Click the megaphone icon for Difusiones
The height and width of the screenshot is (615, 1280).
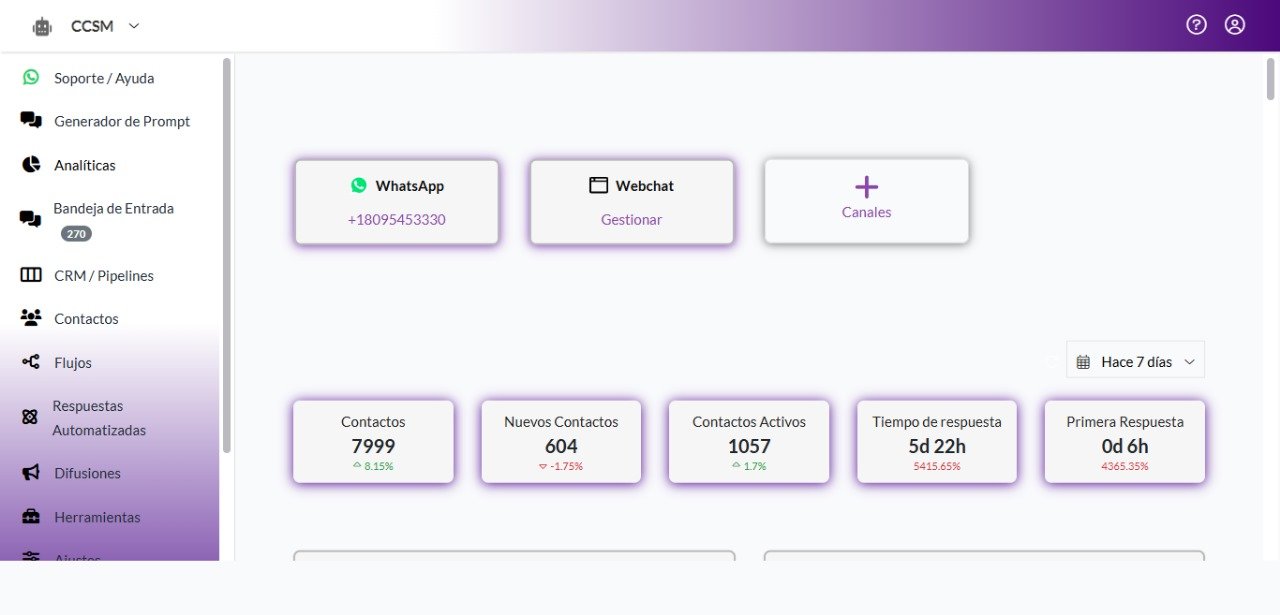31,473
